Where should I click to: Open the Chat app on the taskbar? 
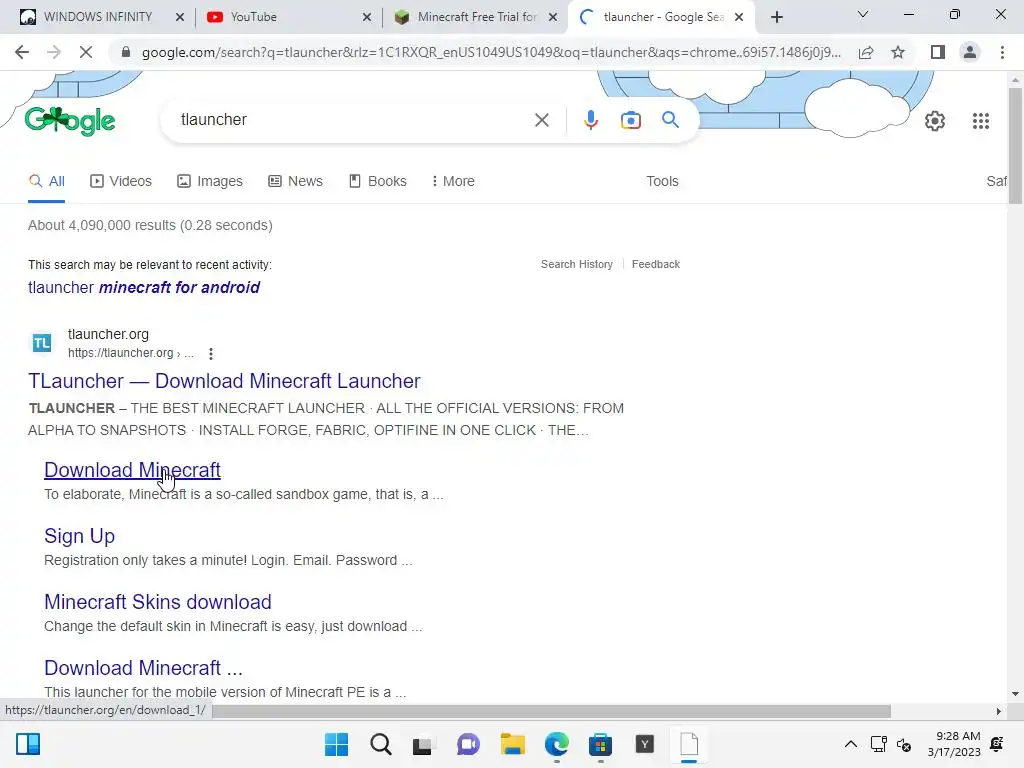tap(468, 744)
